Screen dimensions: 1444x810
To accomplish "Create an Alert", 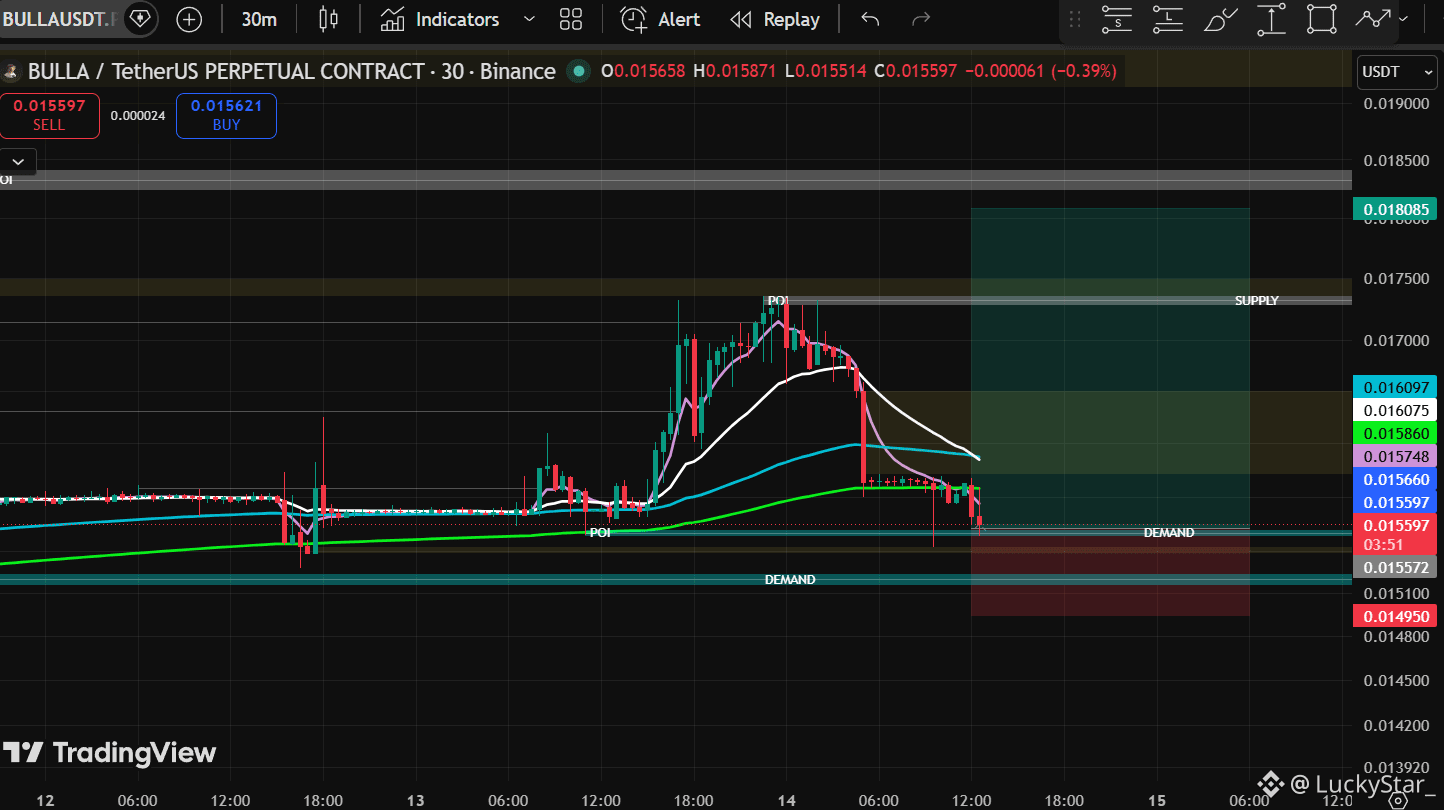I will tap(660, 19).
